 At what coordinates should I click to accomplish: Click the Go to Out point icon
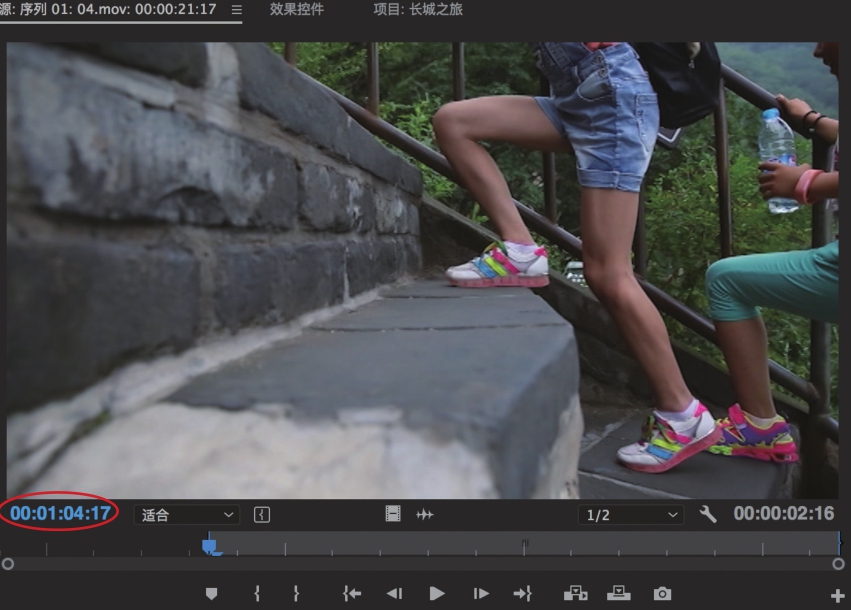pos(522,593)
